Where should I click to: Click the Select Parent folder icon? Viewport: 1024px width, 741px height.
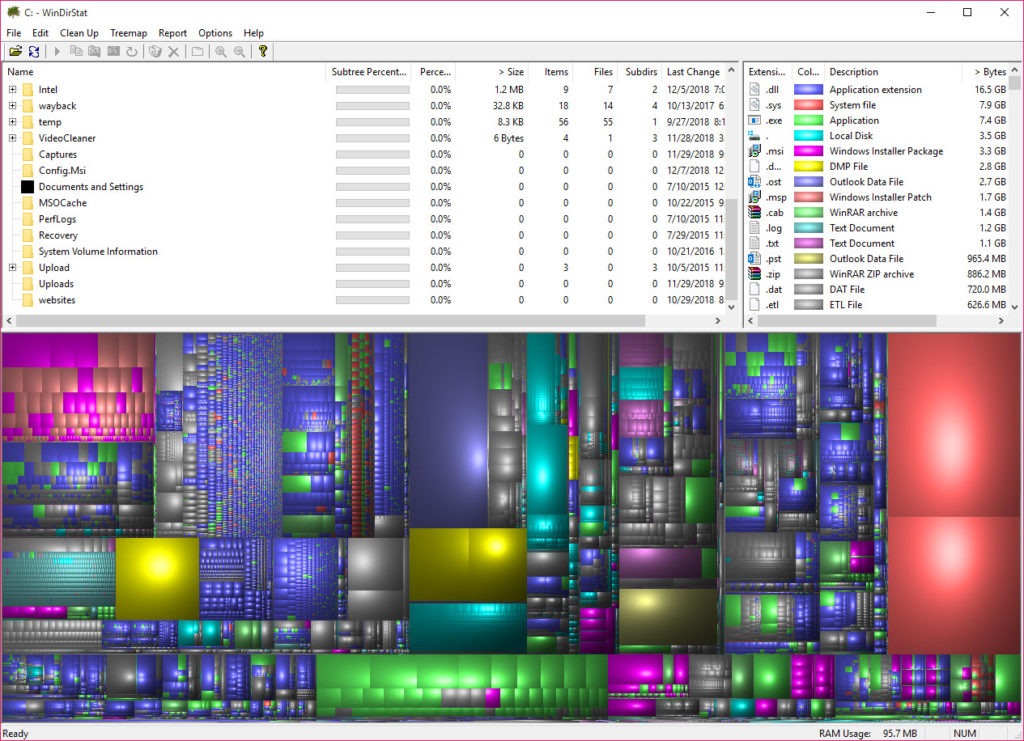coord(197,51)
